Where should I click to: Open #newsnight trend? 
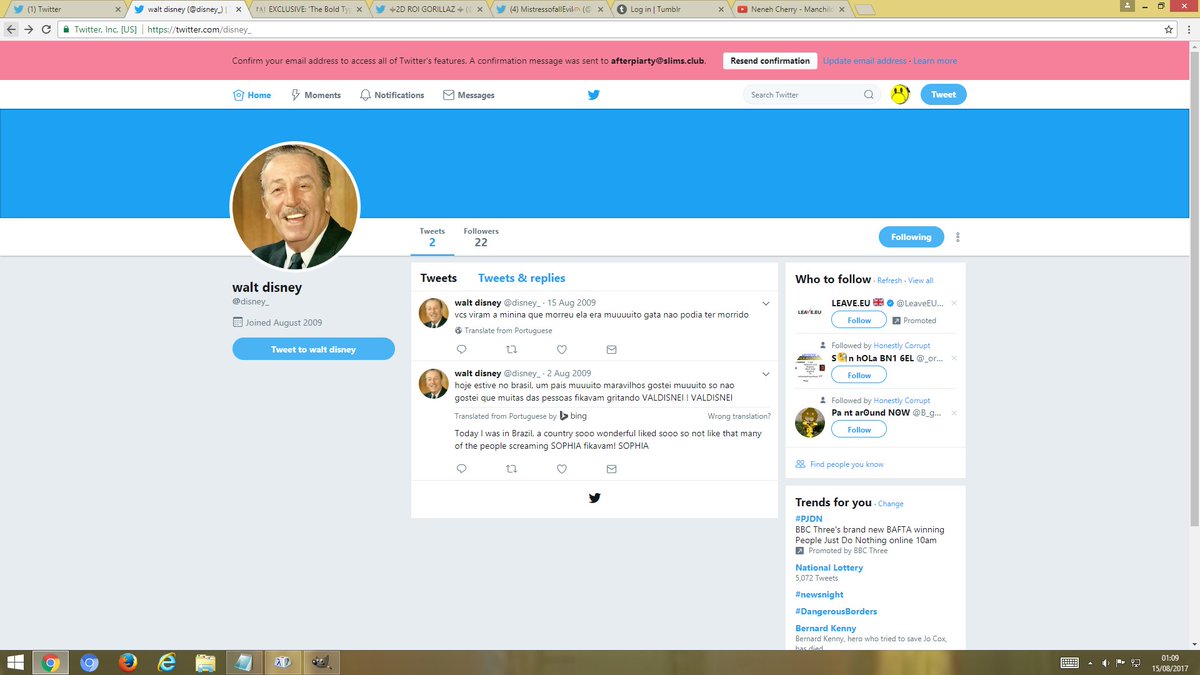click(x=821, y=594)
